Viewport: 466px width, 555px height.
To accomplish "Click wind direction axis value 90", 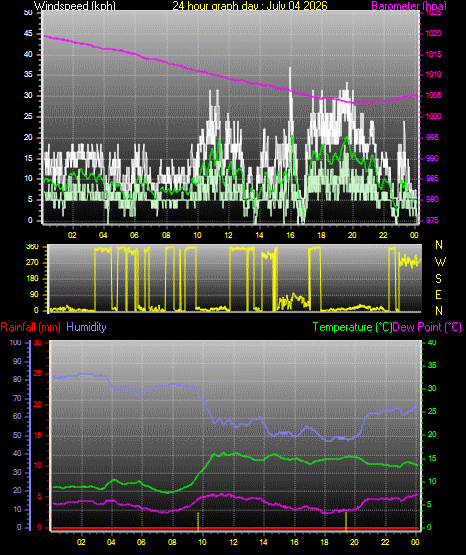I will [x=34, y=294].
